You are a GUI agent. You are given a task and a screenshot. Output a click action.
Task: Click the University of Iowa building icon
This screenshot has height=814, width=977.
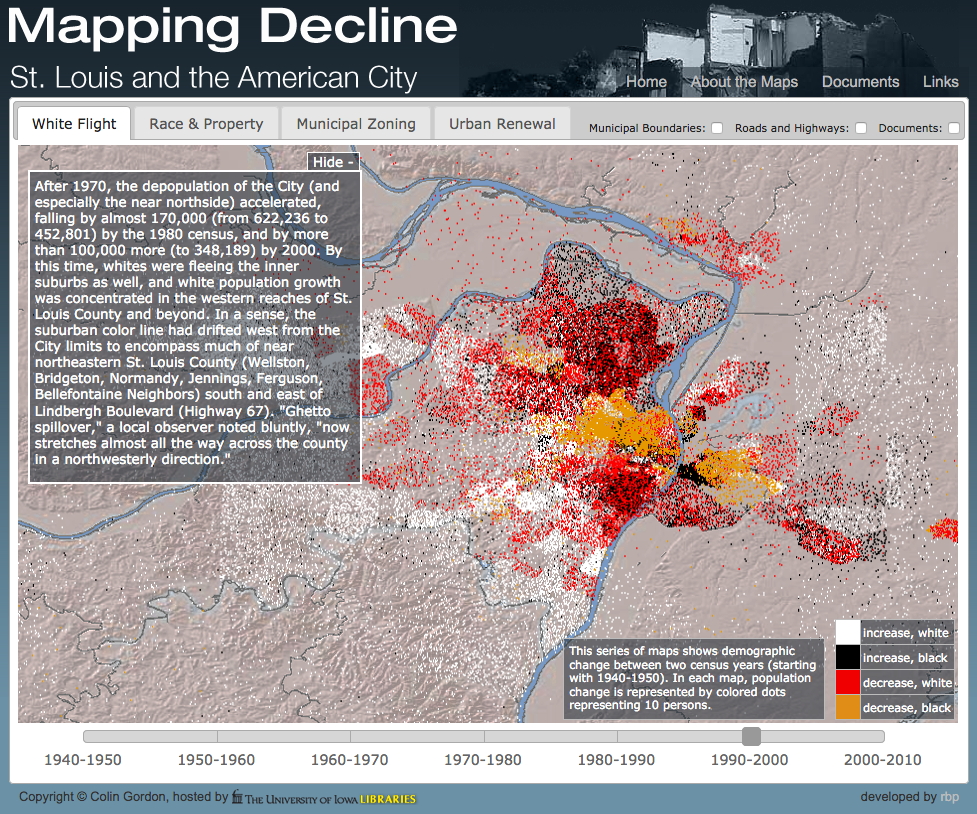[x=237, y=797]
